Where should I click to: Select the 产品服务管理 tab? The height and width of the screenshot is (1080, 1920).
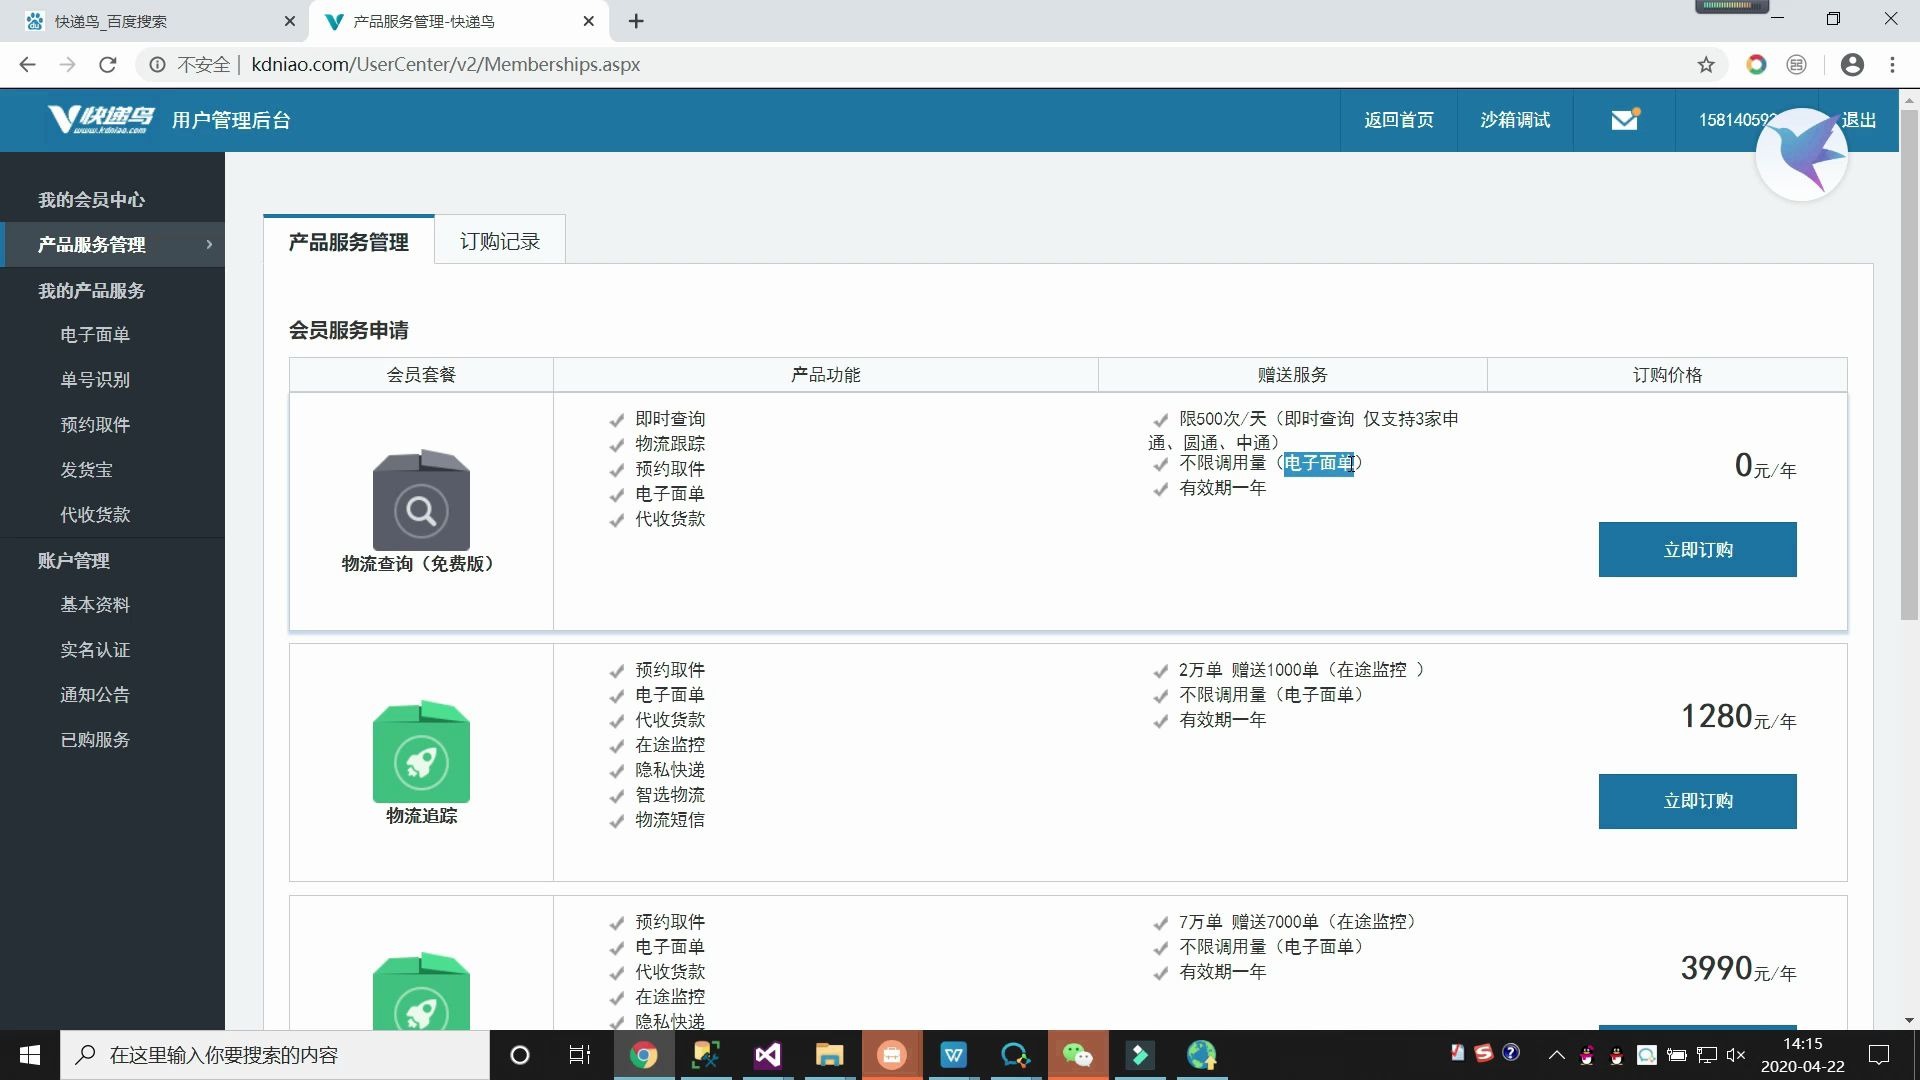pyautogui.click(x=349, y=241)
